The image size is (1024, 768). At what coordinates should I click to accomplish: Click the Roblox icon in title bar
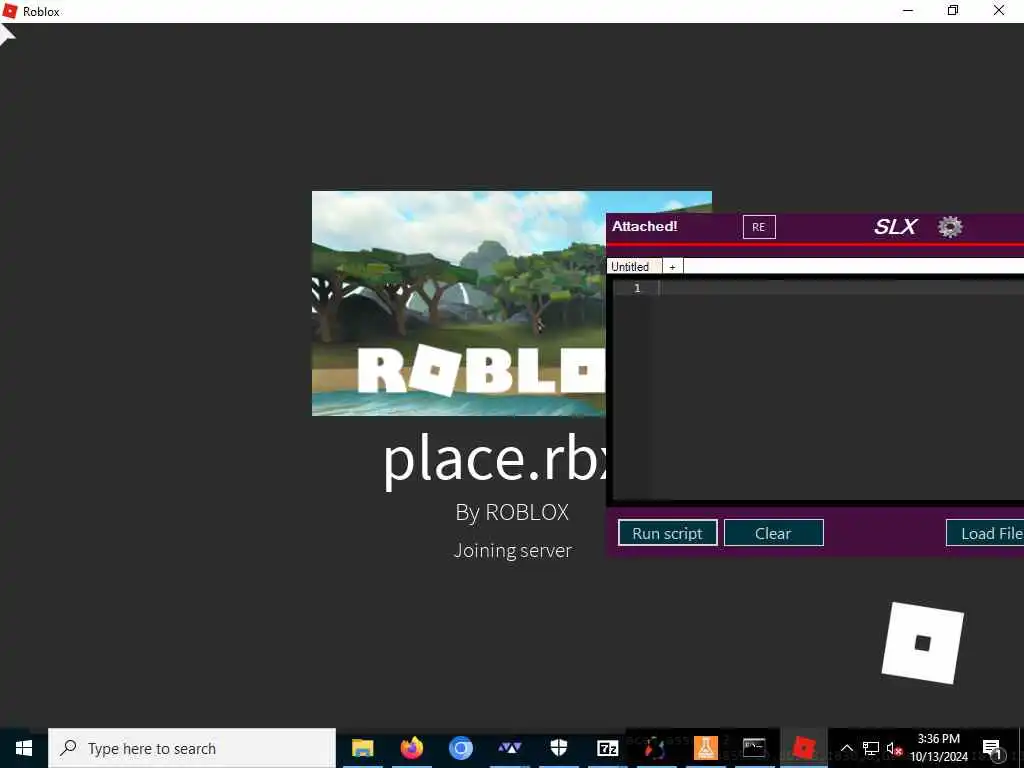(10, 11)
